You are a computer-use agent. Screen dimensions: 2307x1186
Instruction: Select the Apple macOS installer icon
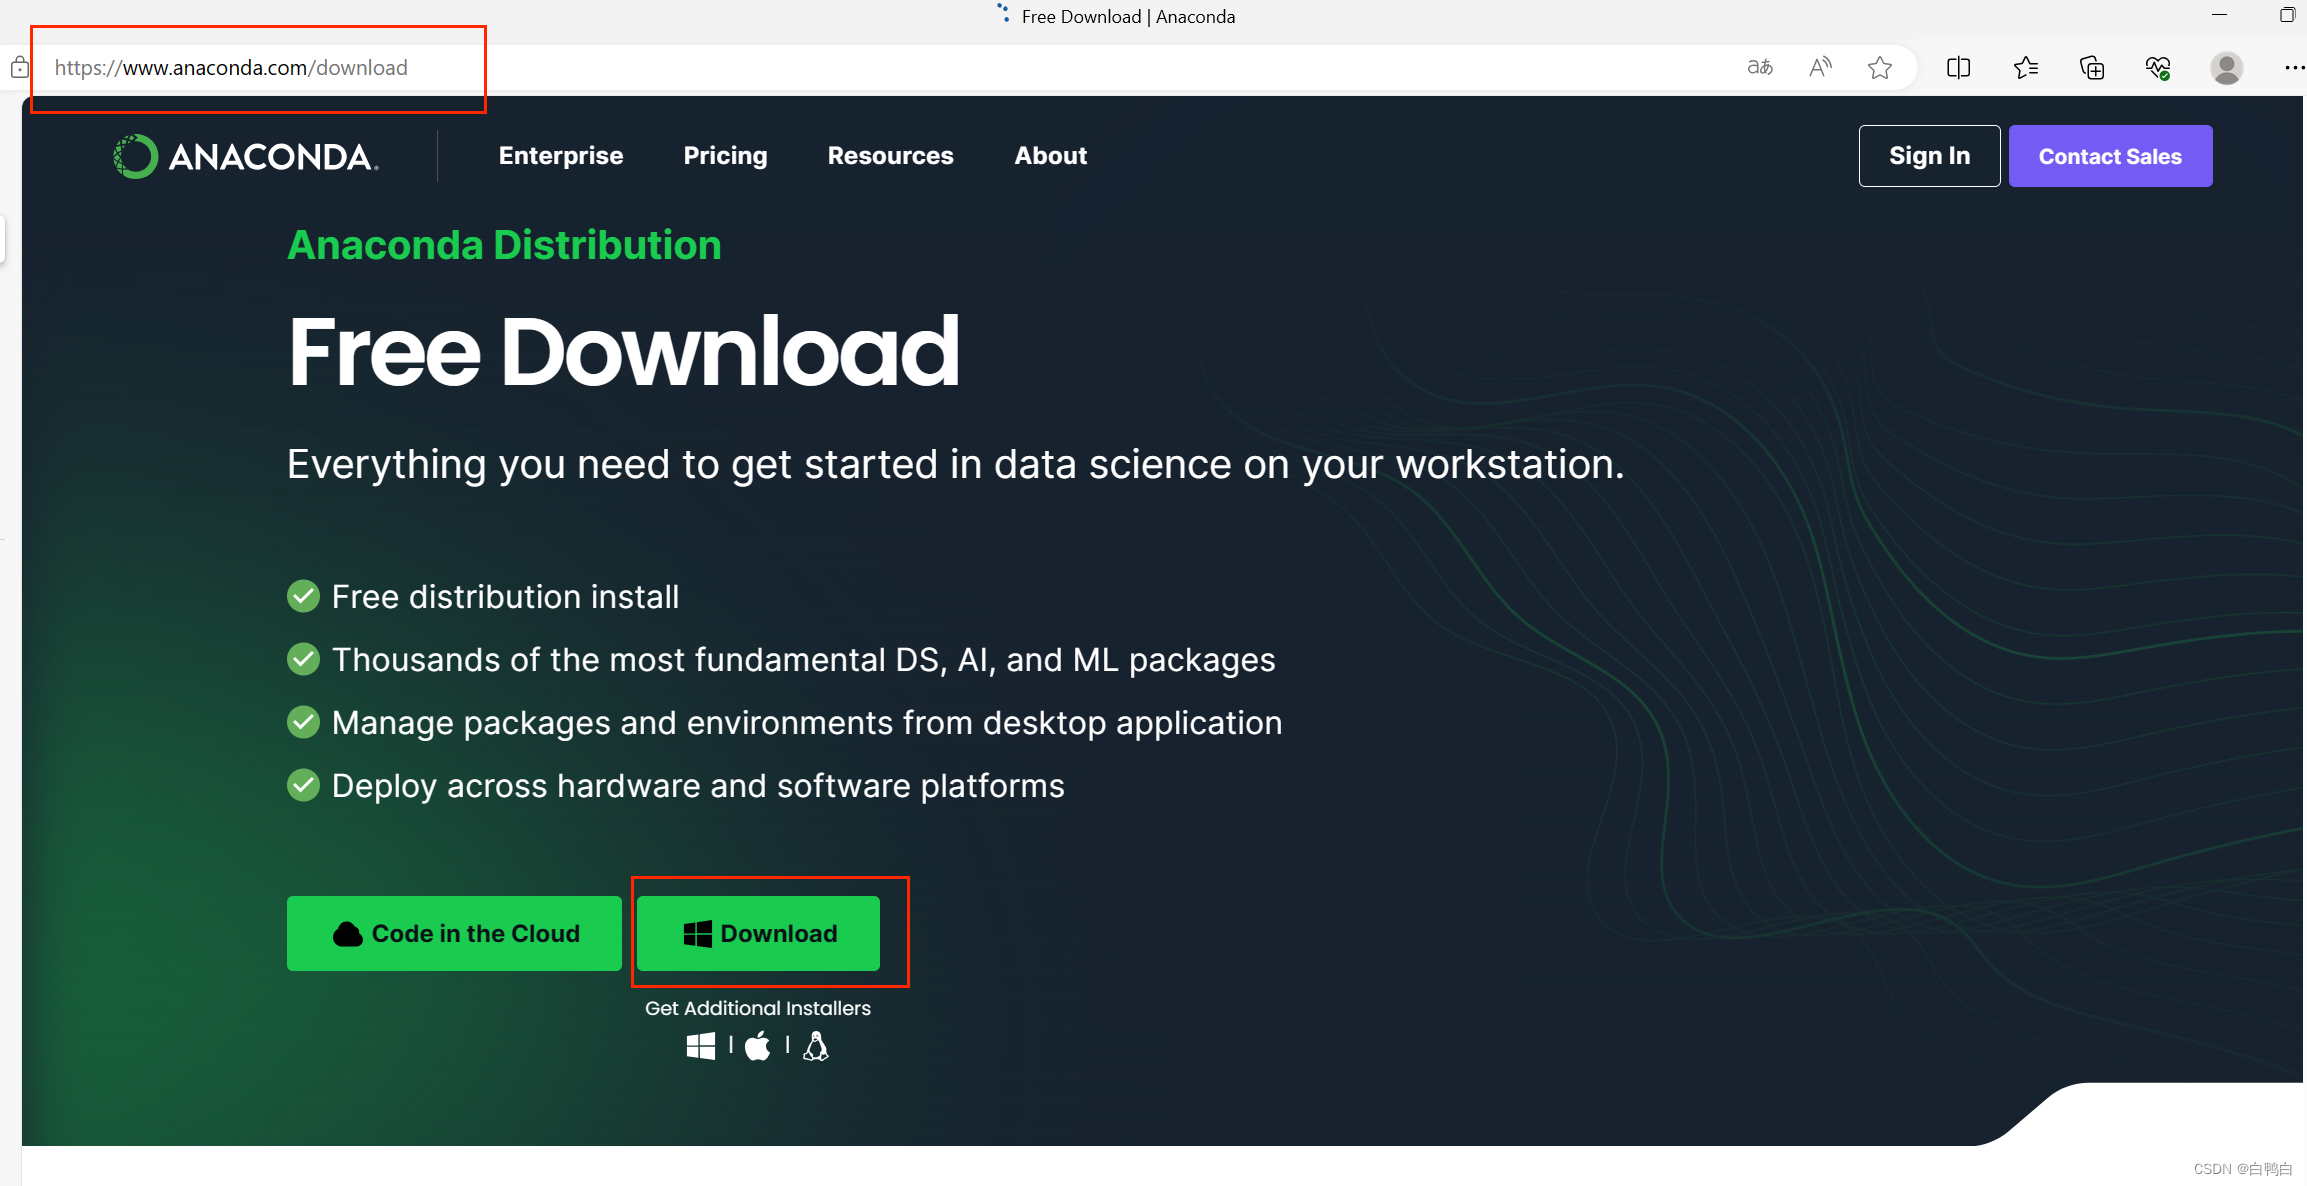pyautogui.click(x=758, y=1046)
